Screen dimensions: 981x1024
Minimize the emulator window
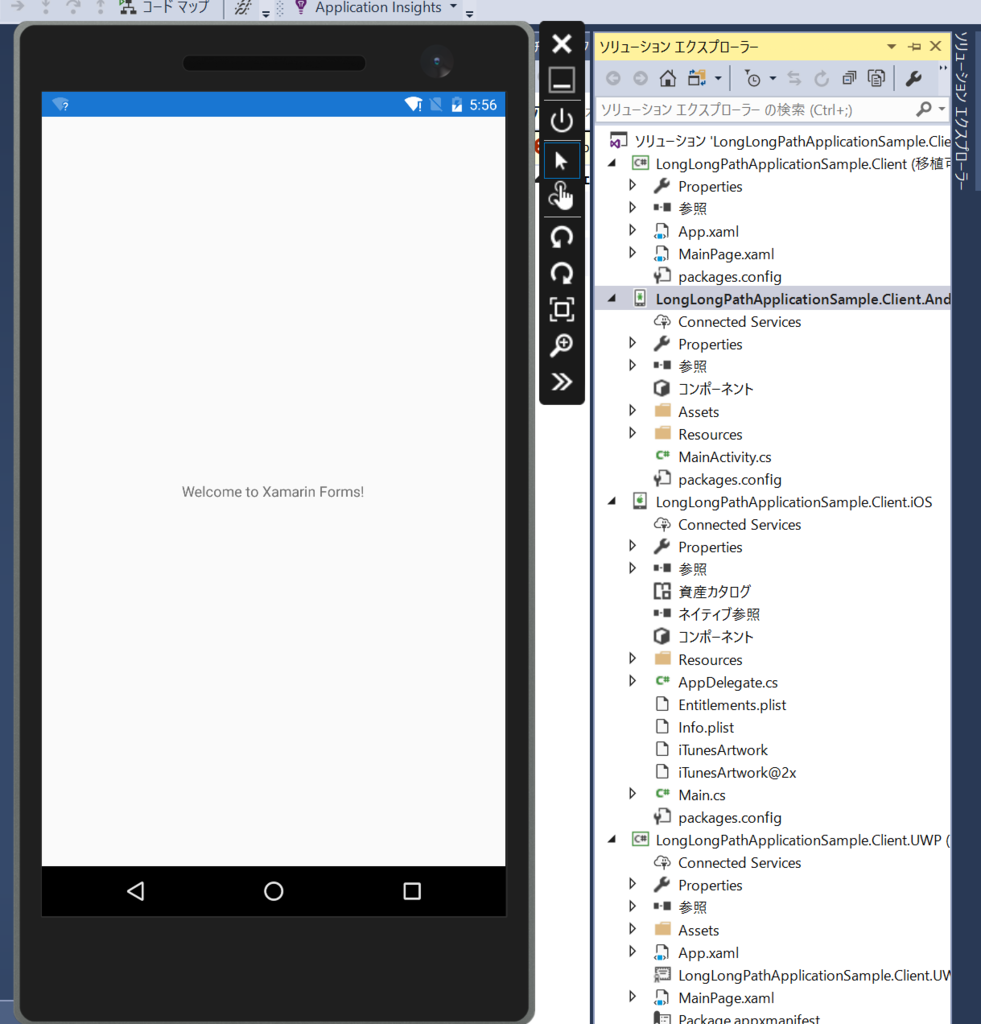(562, 80)
